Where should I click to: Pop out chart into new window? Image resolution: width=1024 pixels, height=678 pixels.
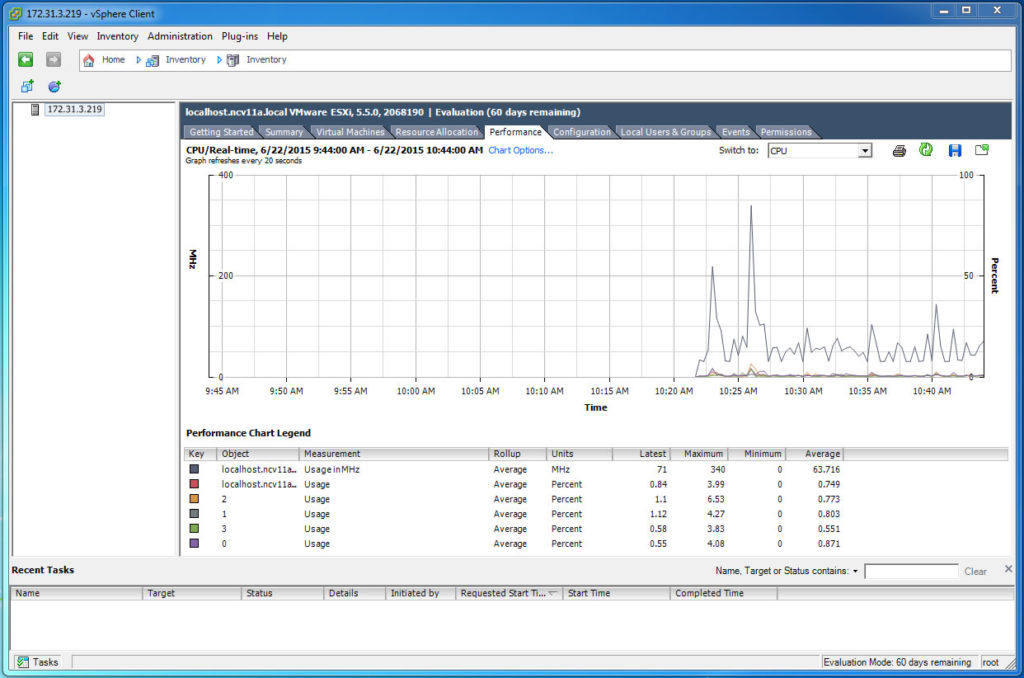click(x=982, y=150)
